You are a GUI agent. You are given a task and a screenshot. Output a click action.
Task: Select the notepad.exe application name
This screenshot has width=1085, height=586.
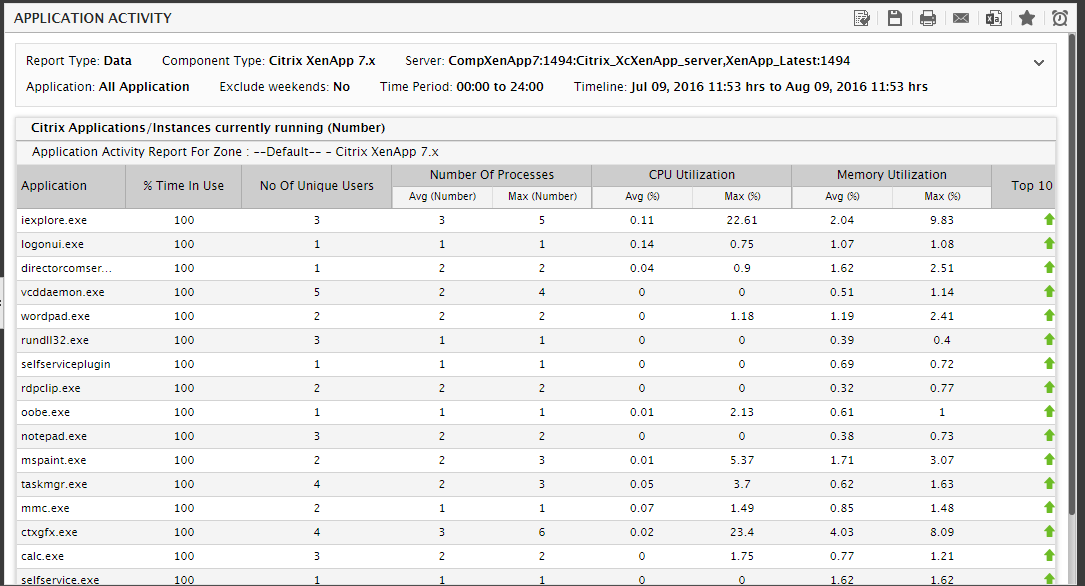pos(54,436)
